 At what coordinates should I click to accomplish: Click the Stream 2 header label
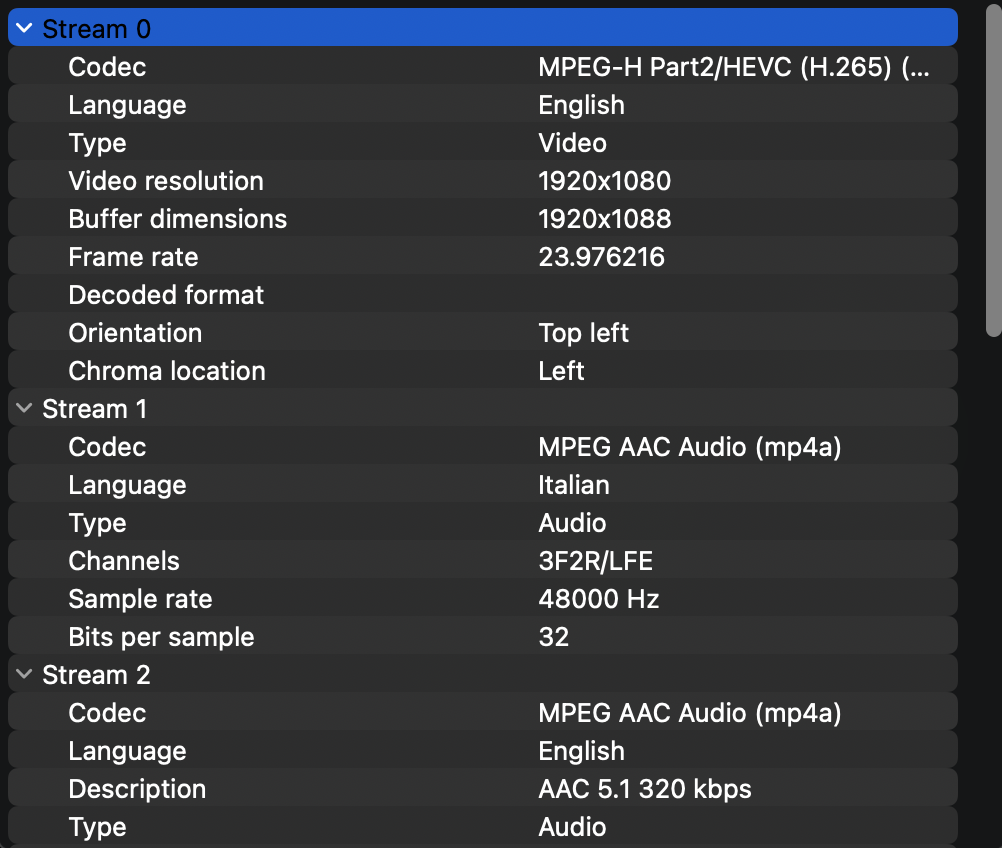96,675
